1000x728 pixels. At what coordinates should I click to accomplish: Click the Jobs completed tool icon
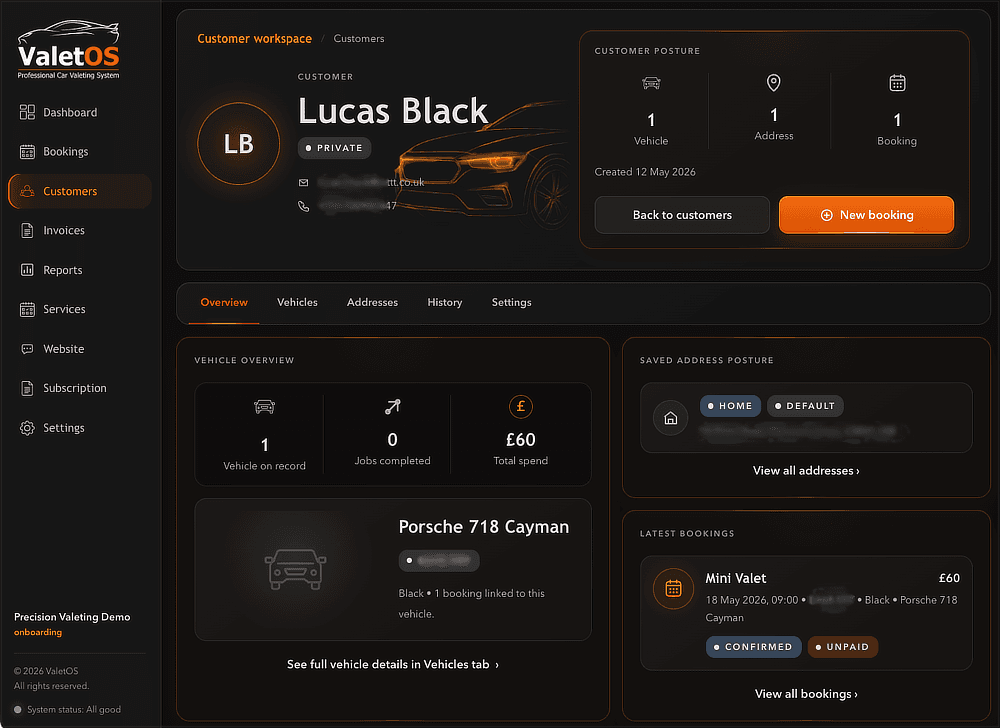coord(392,407)
